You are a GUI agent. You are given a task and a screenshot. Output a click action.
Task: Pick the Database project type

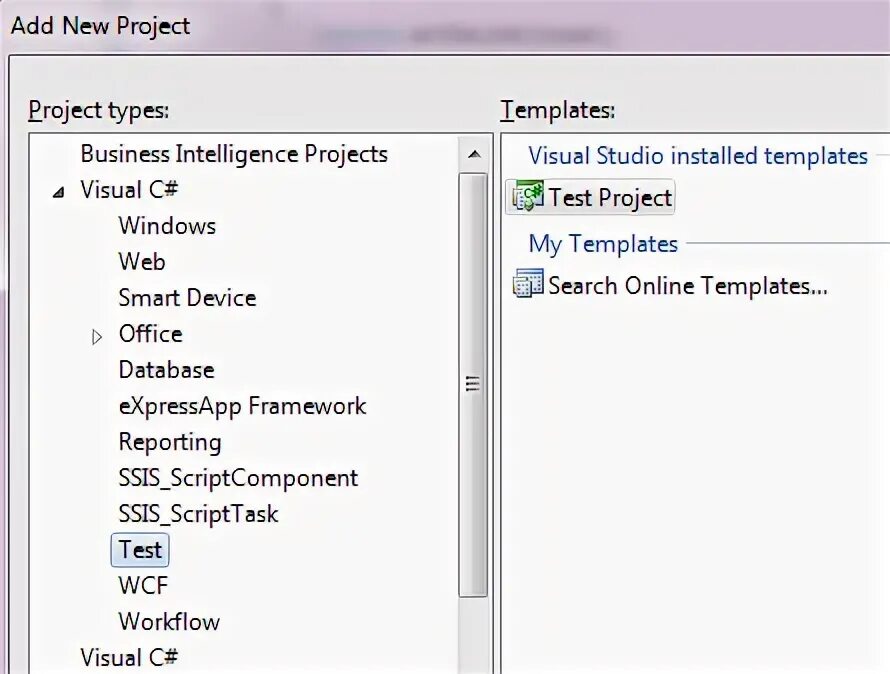[166, 370]
